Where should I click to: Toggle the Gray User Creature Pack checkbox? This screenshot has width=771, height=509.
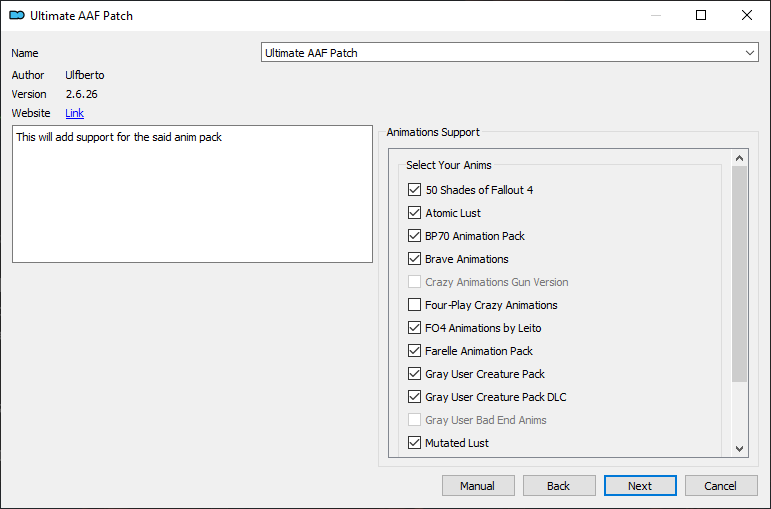point(415,374)
